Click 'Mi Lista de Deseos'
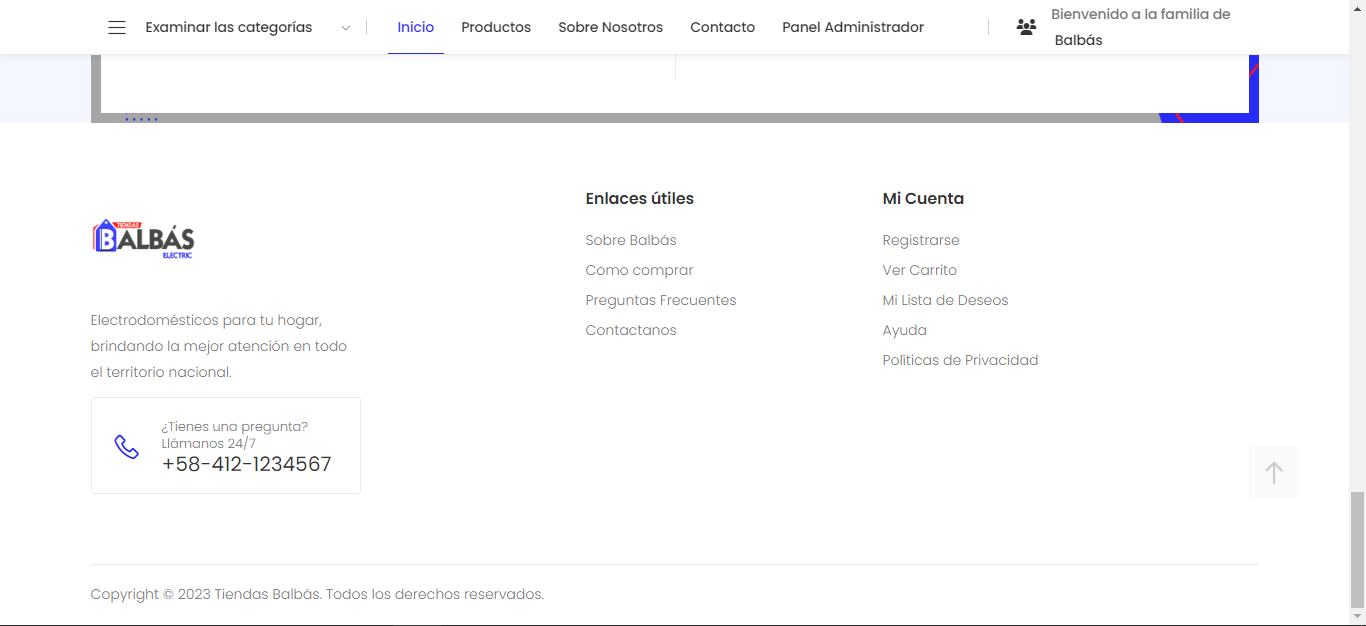This screenshot has height=626, width=1366. (x=945, y=300)
